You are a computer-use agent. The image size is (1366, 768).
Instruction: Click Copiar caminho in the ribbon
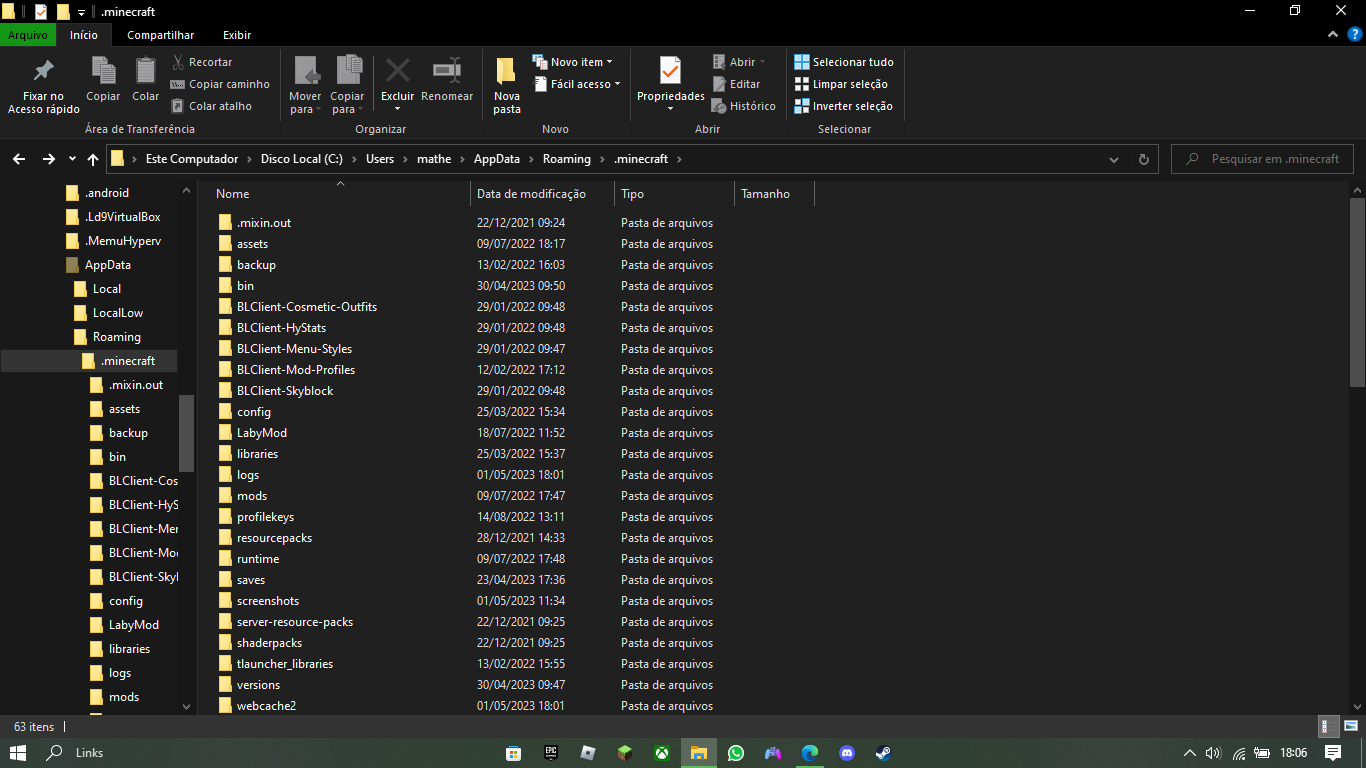220,84
